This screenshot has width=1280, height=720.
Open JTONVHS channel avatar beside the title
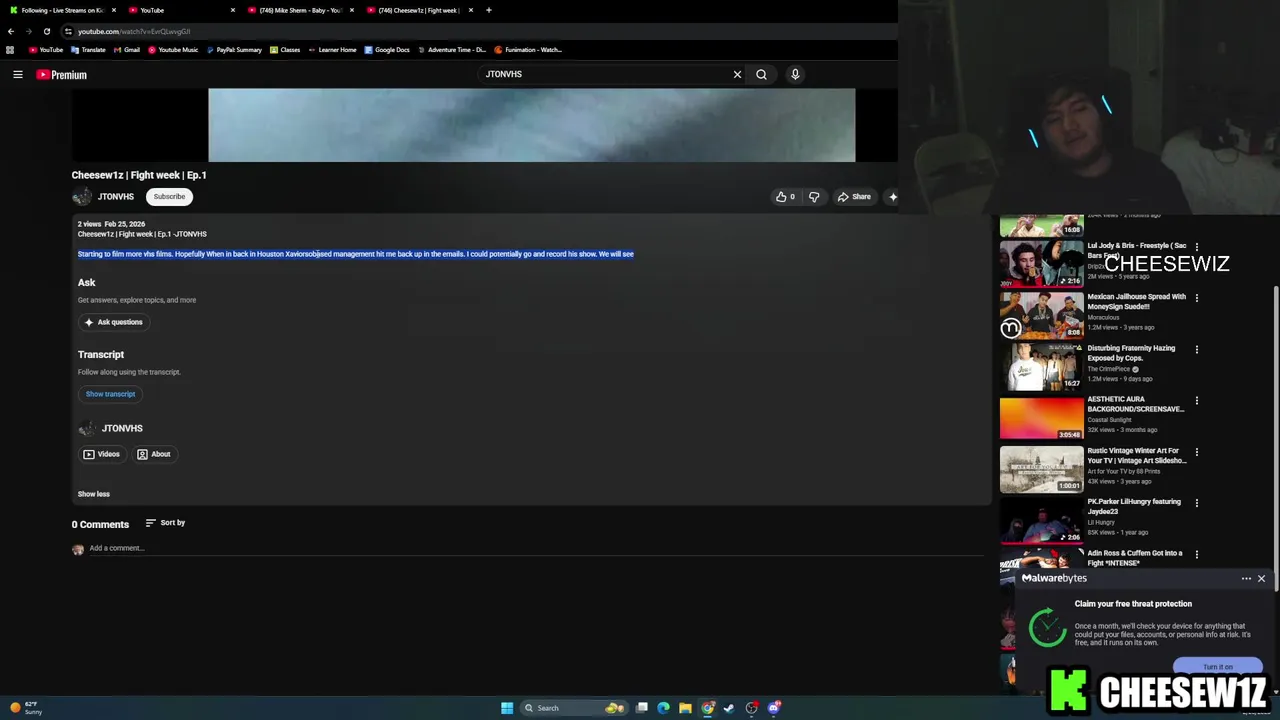[x=81, y=197]
